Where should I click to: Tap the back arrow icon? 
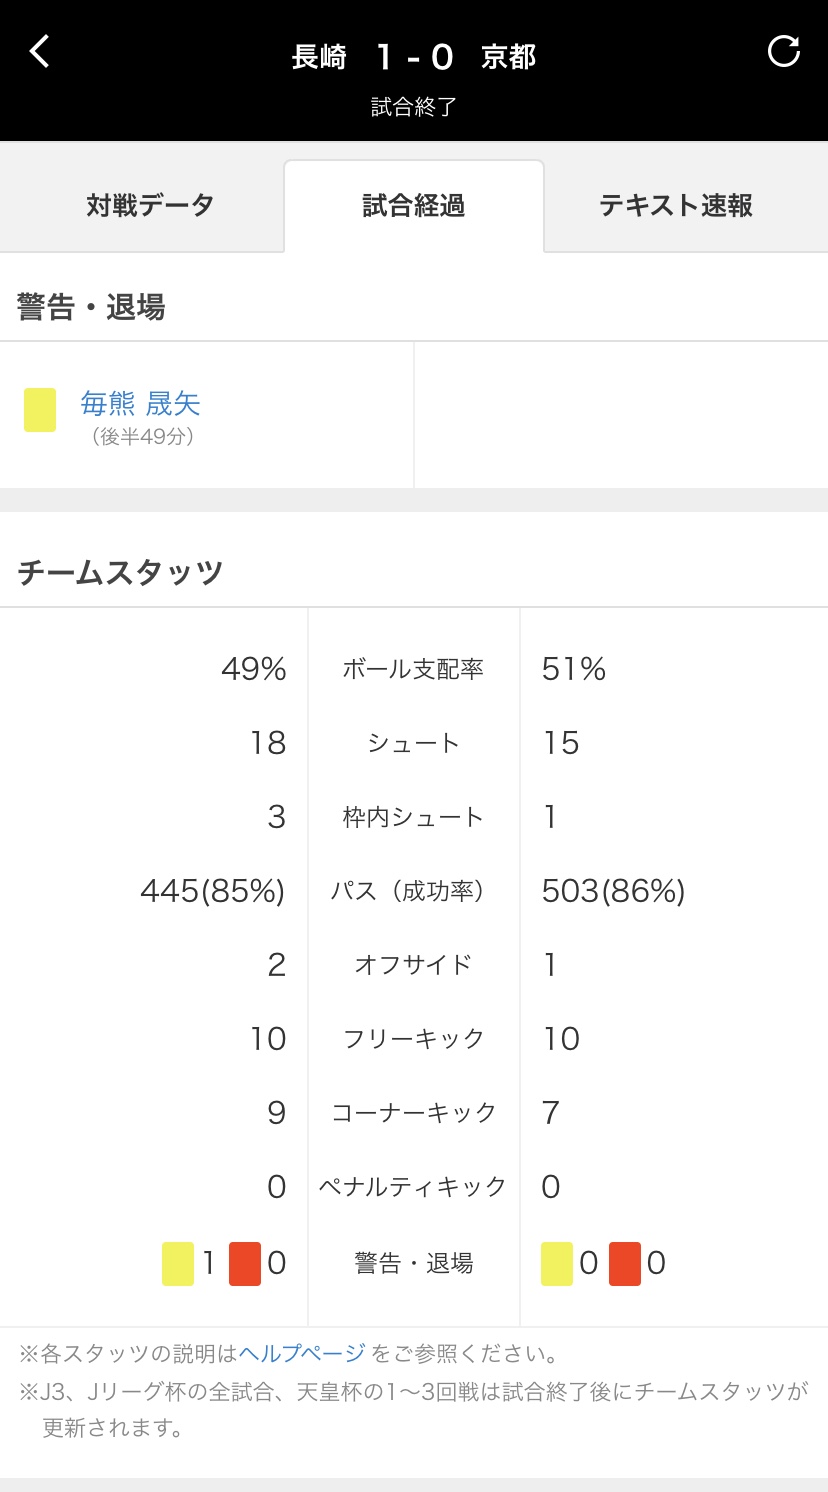pos(39,52)
